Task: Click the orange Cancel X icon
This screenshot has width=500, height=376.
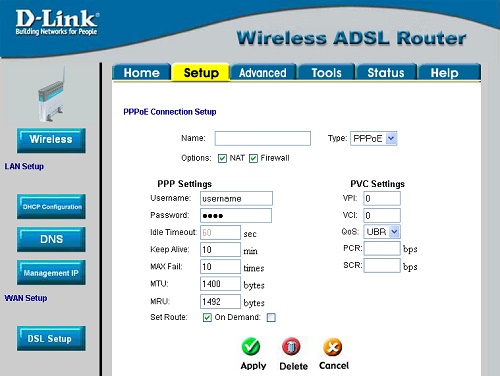Action: [x=333, y=347]
